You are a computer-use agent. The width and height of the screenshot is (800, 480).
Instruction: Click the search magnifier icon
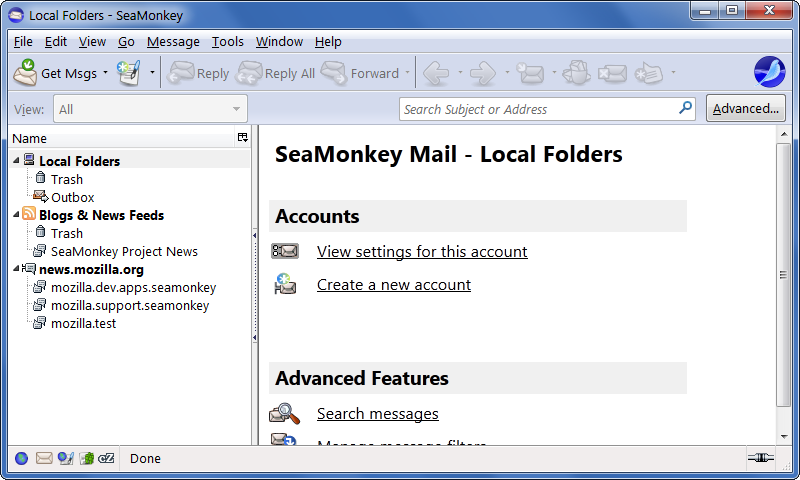point(685,108)
